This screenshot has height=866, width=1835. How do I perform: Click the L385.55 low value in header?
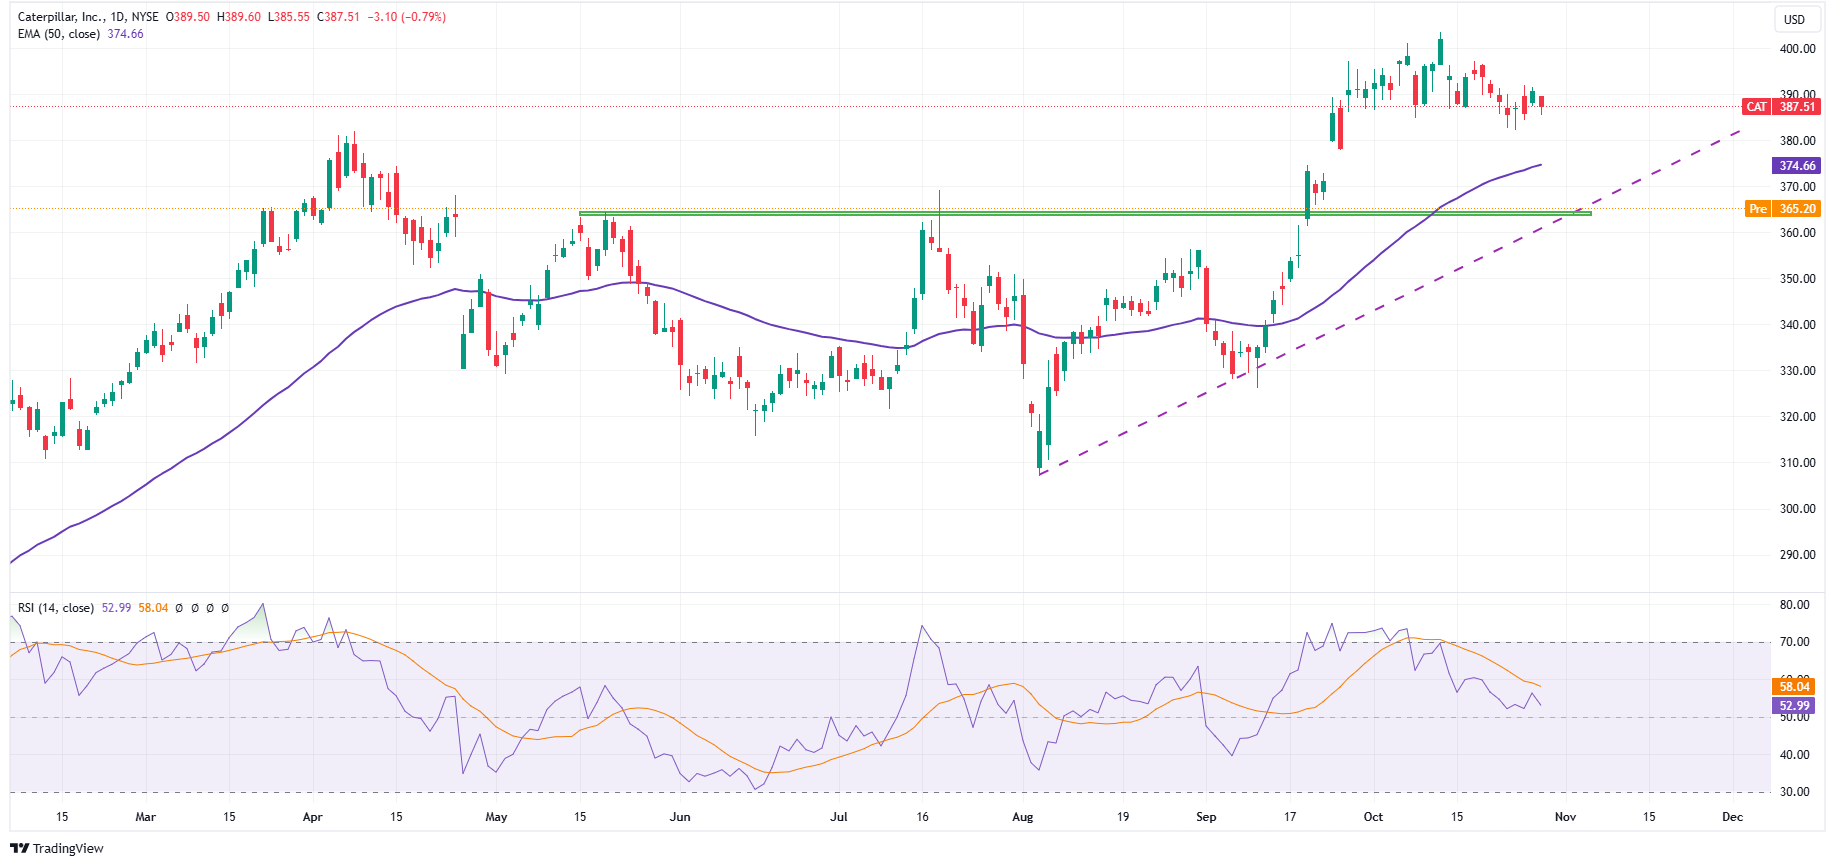(x=289, y=17)
